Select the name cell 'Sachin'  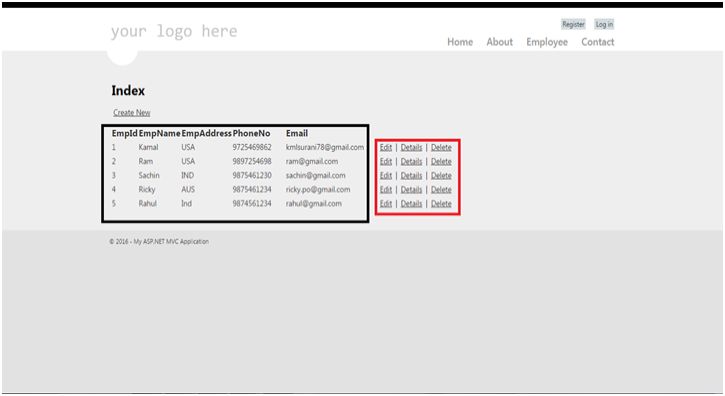149,175
